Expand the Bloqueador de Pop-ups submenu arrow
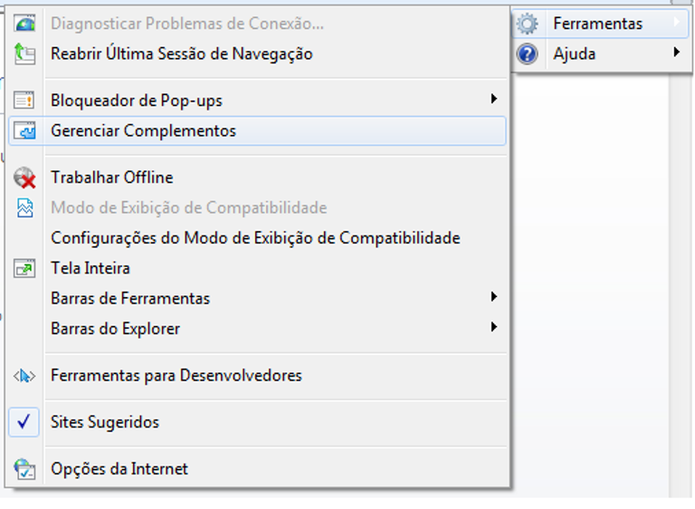This screenshot has height=509, width=695. [x=494, y=99]
